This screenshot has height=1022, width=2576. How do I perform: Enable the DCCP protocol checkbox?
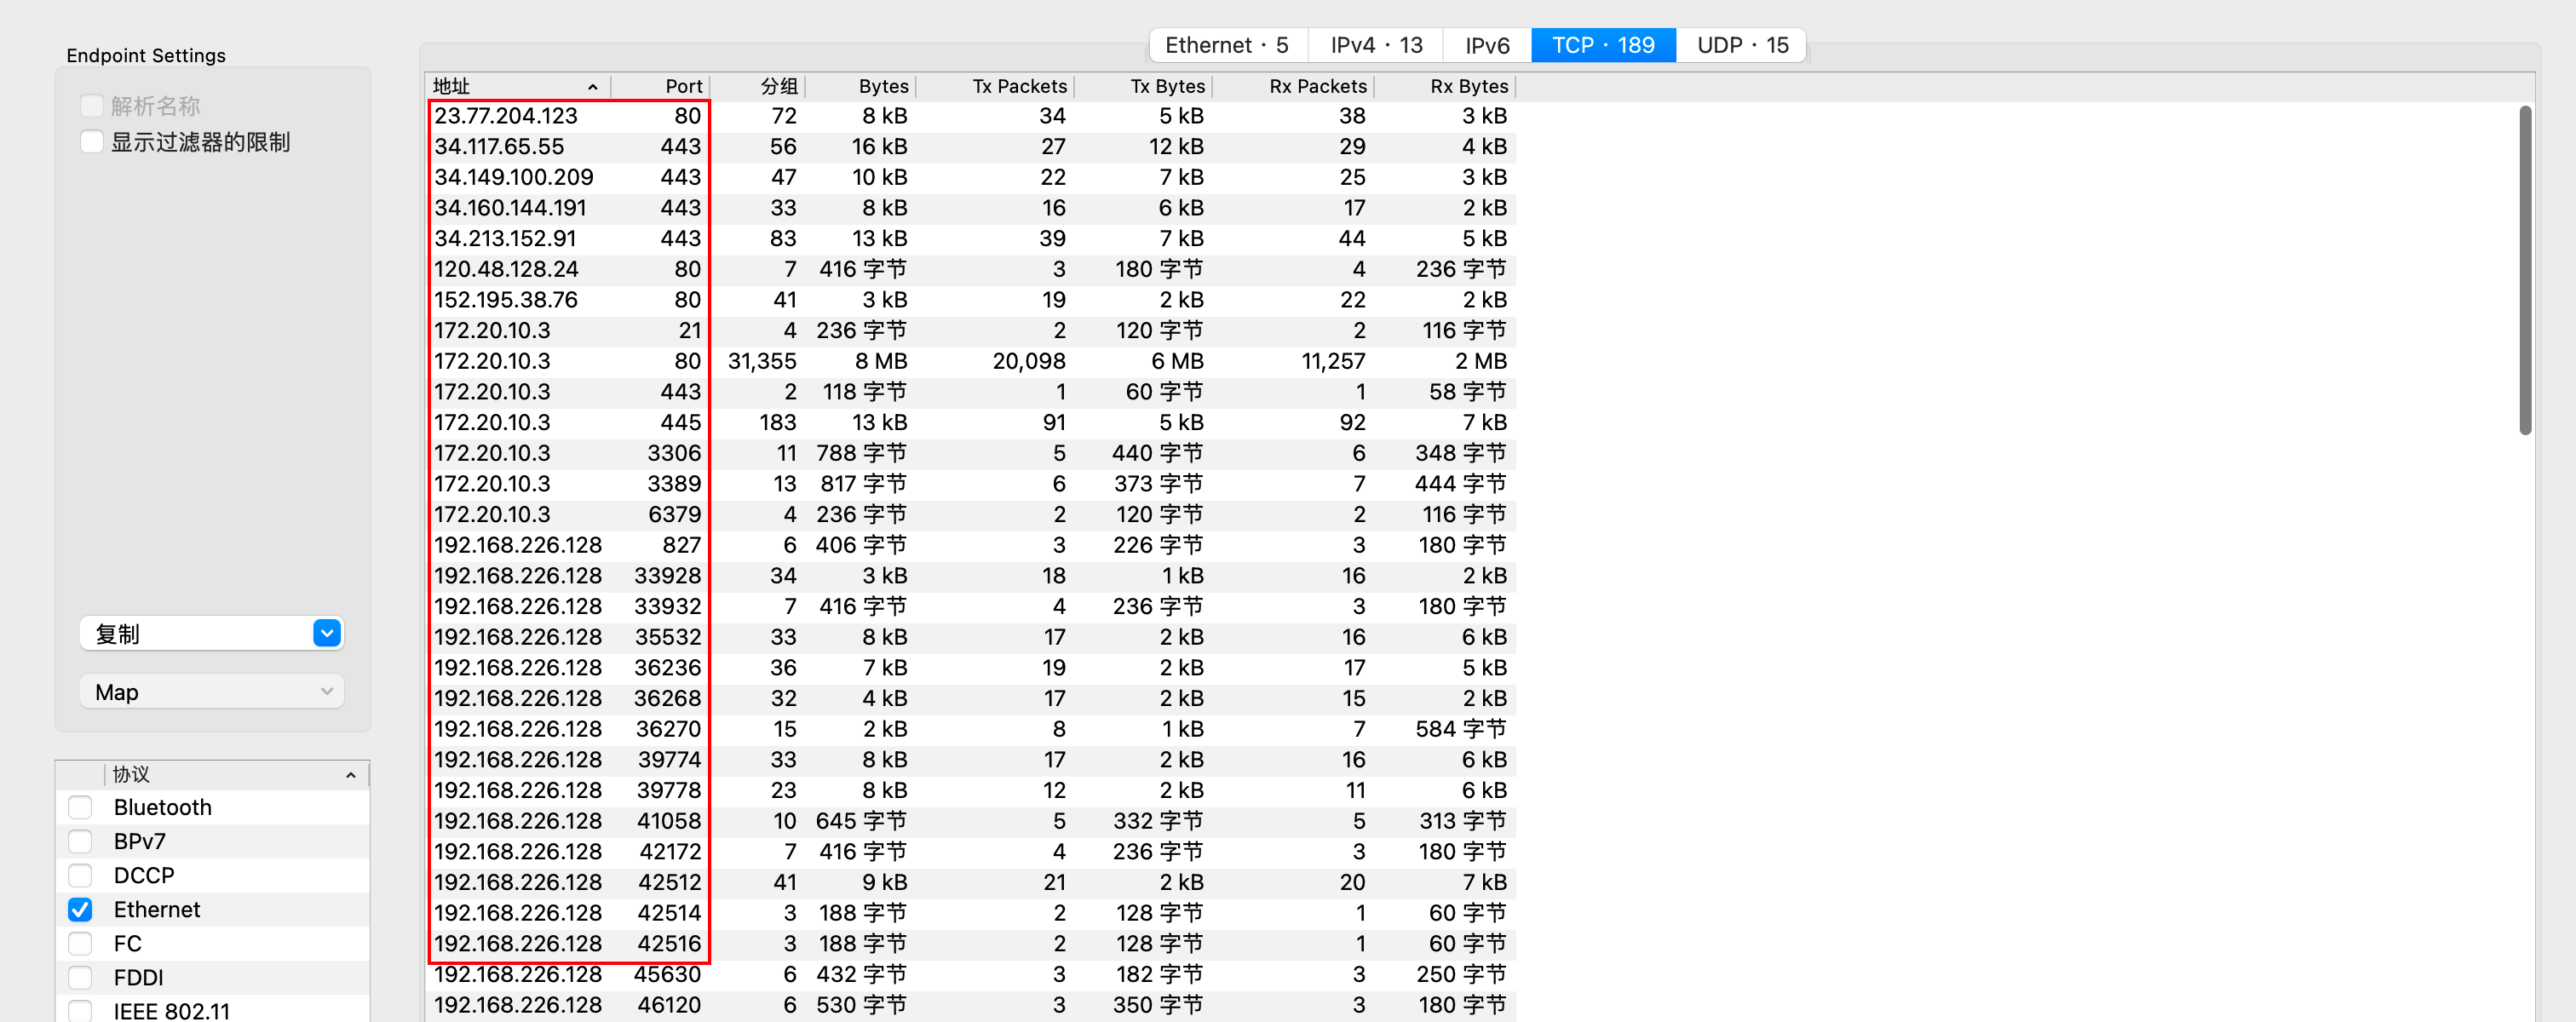click(x=80, y=875)
